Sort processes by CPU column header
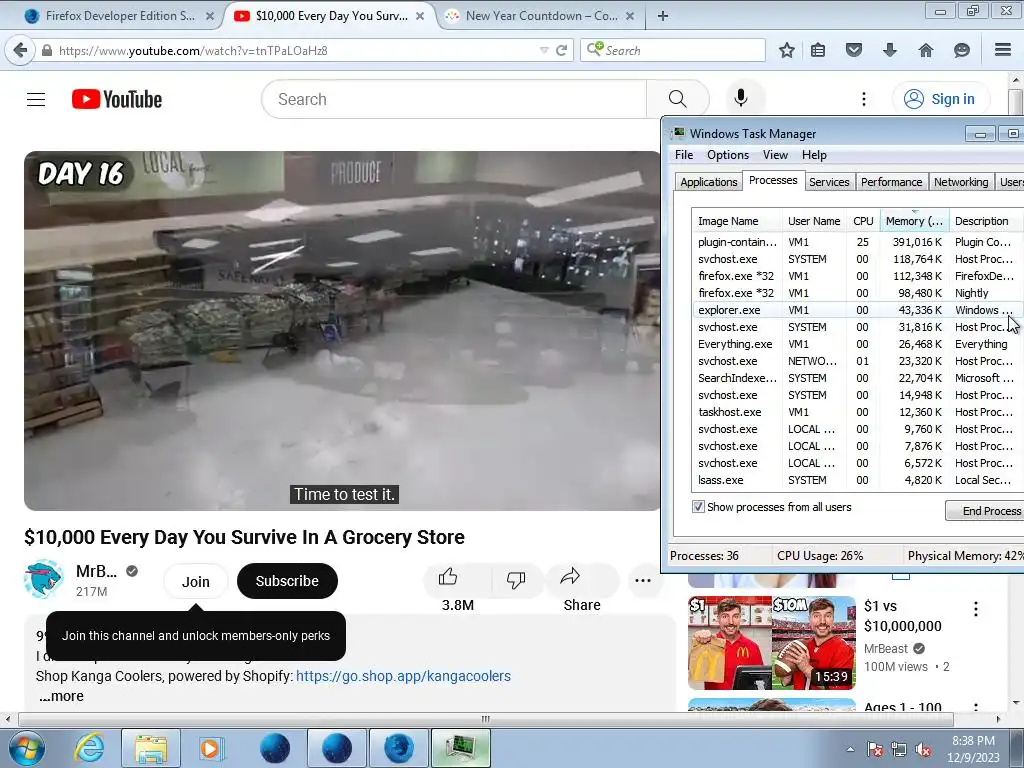1024x768 pixels. click(863, 221)
